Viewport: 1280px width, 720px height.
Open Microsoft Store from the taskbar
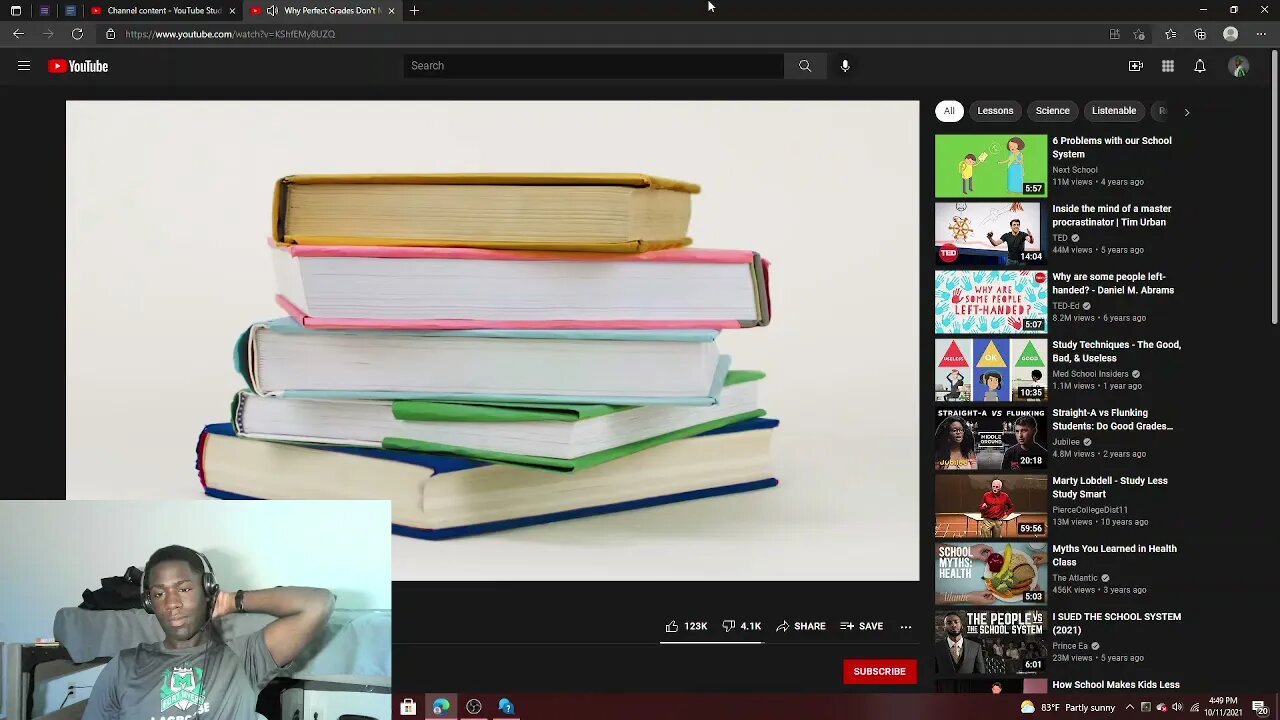click(x=408, y=707)
